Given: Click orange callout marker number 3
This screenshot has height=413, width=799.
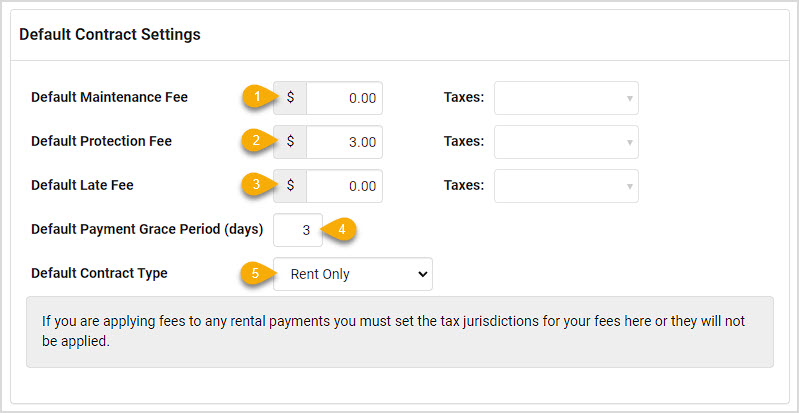Looking at the screenshot, I should tap(259, 185).
